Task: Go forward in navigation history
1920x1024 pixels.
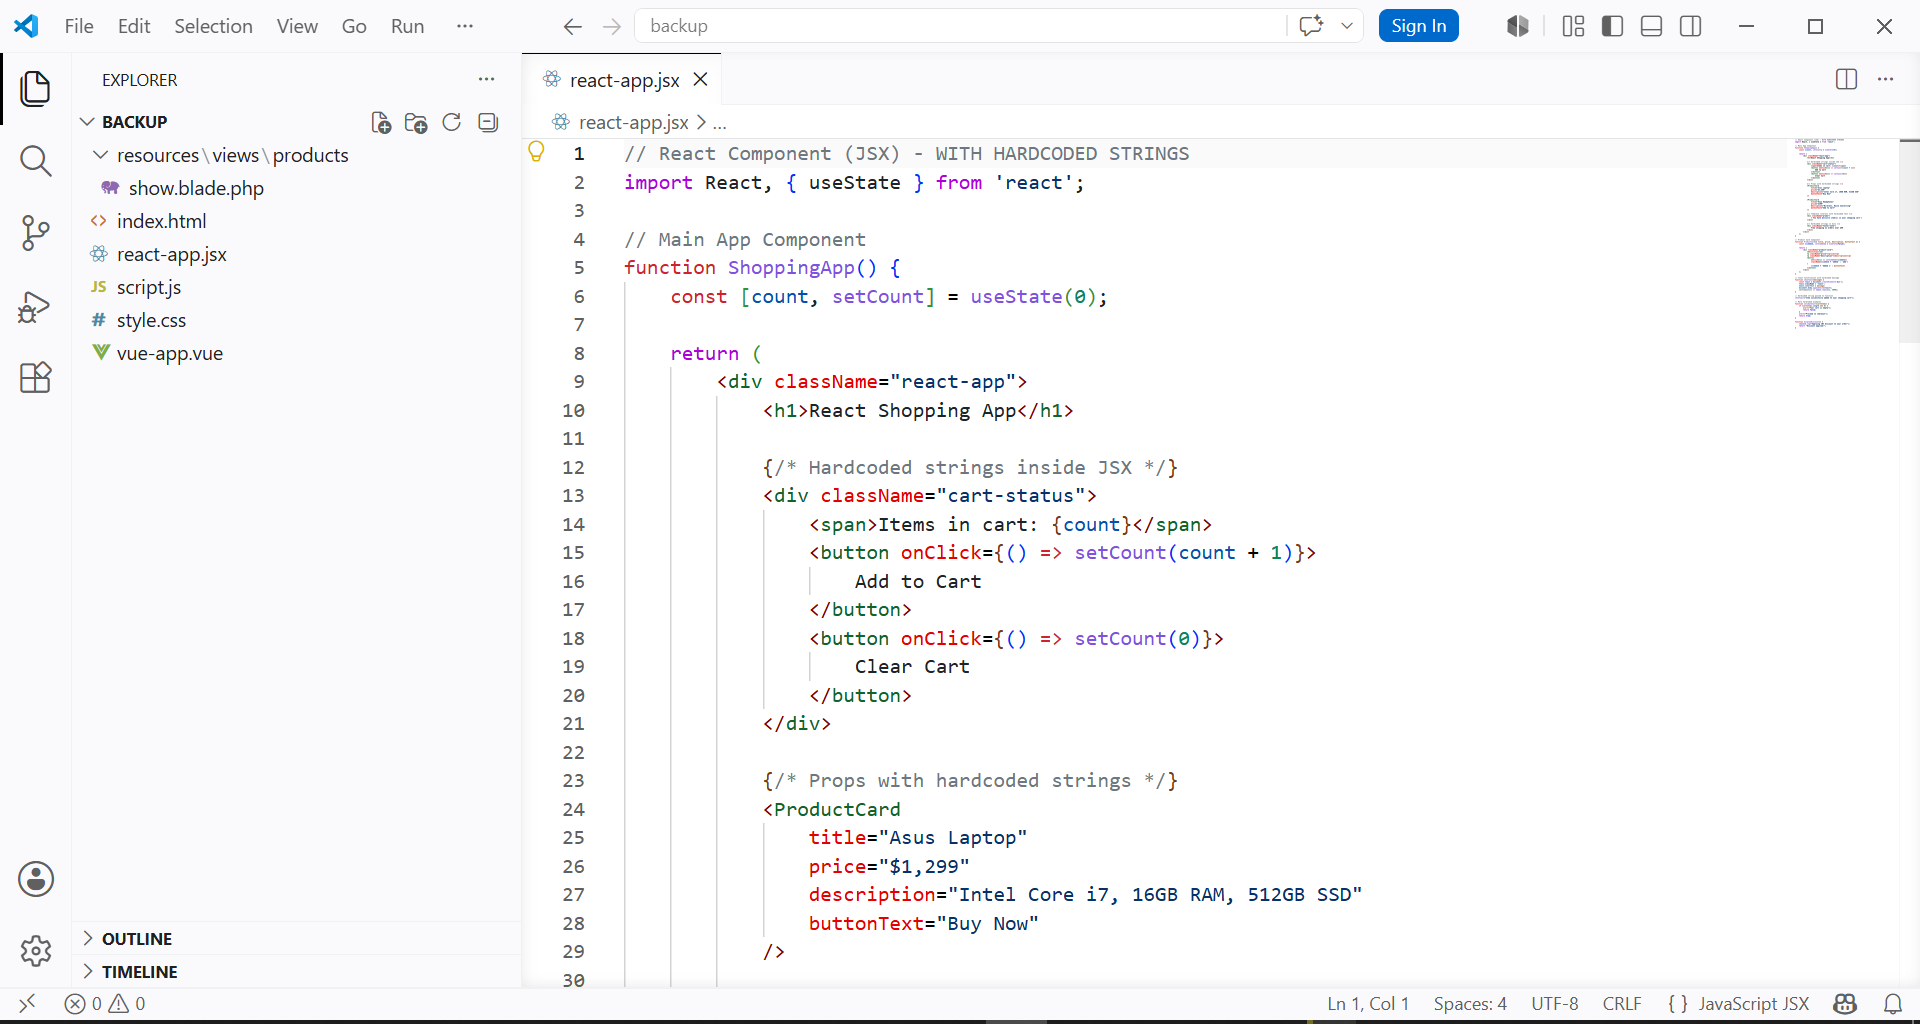Action: (612, 26)
